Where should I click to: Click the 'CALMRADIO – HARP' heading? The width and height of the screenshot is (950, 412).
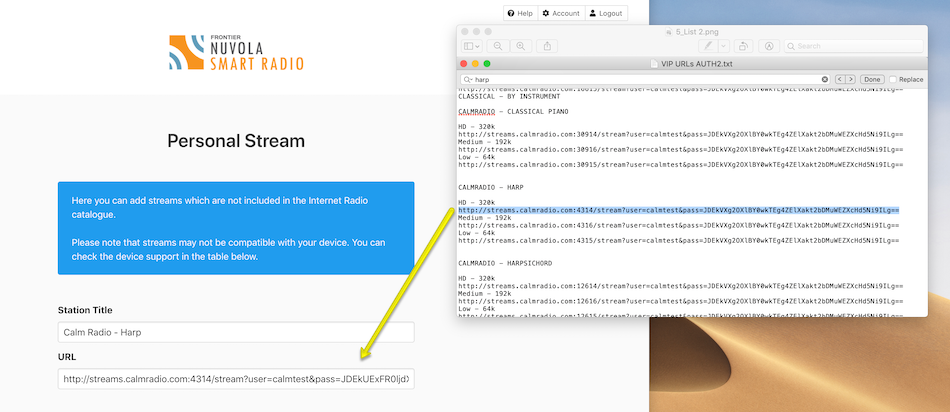[x=491, y=187]
